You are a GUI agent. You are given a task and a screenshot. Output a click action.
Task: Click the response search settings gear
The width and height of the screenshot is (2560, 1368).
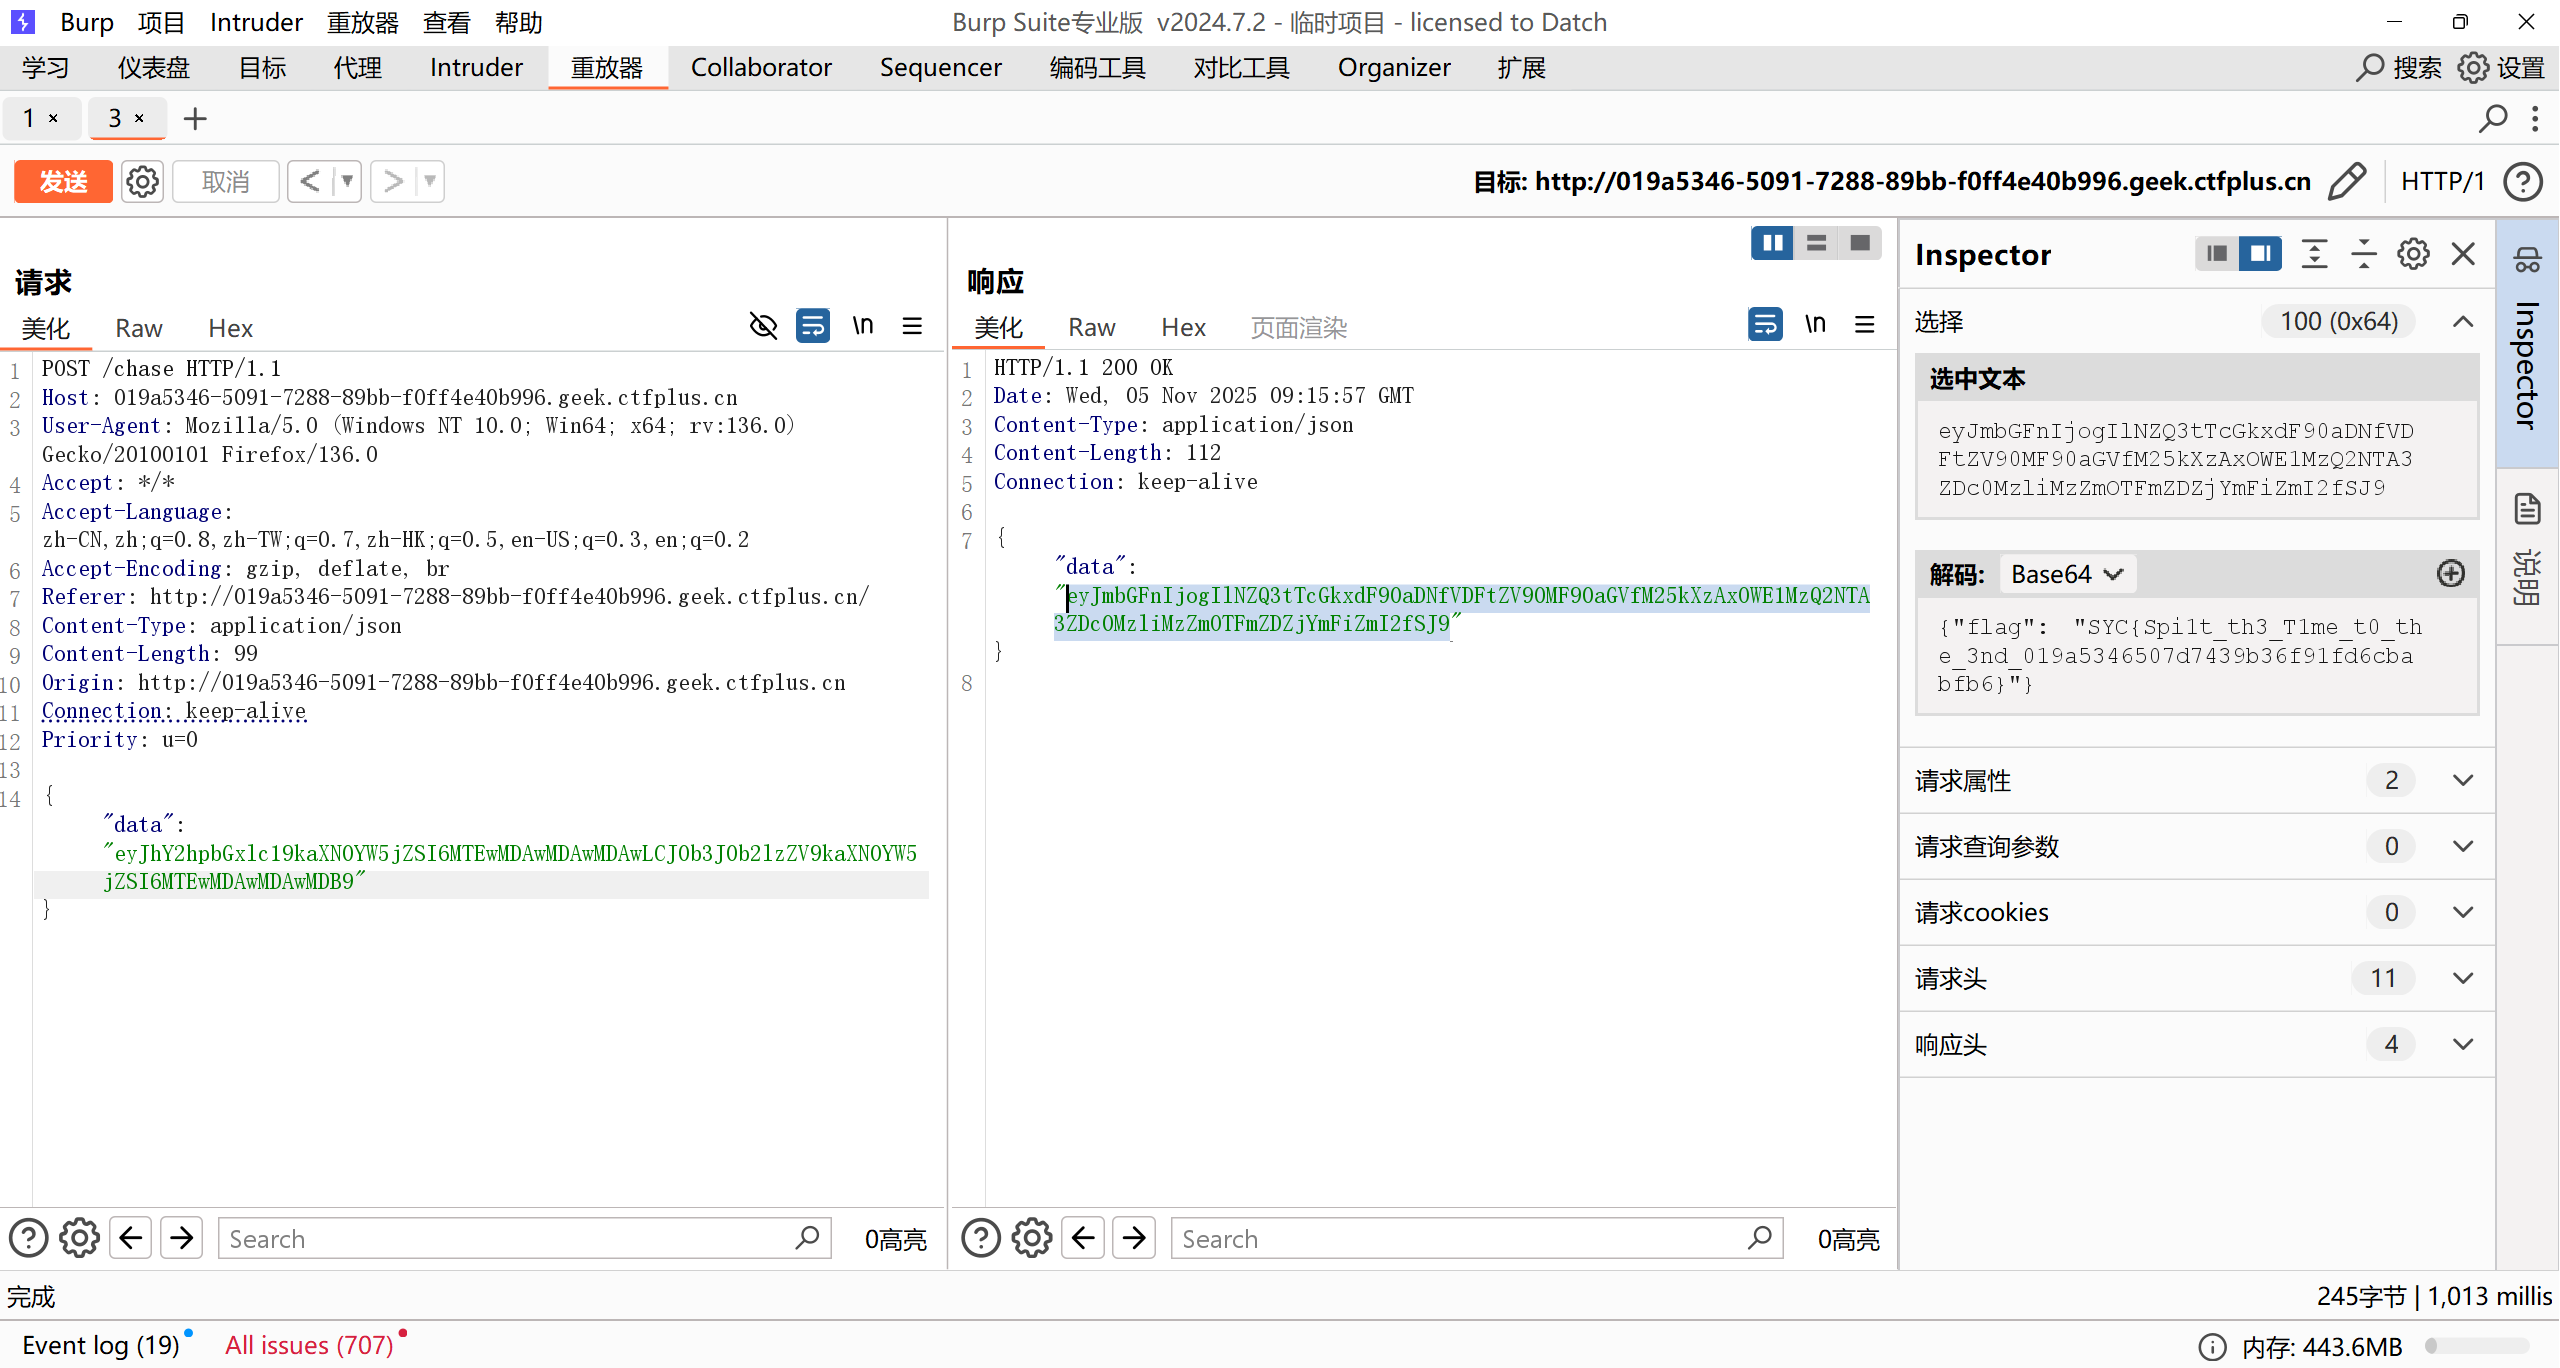coord(1031,1238)
